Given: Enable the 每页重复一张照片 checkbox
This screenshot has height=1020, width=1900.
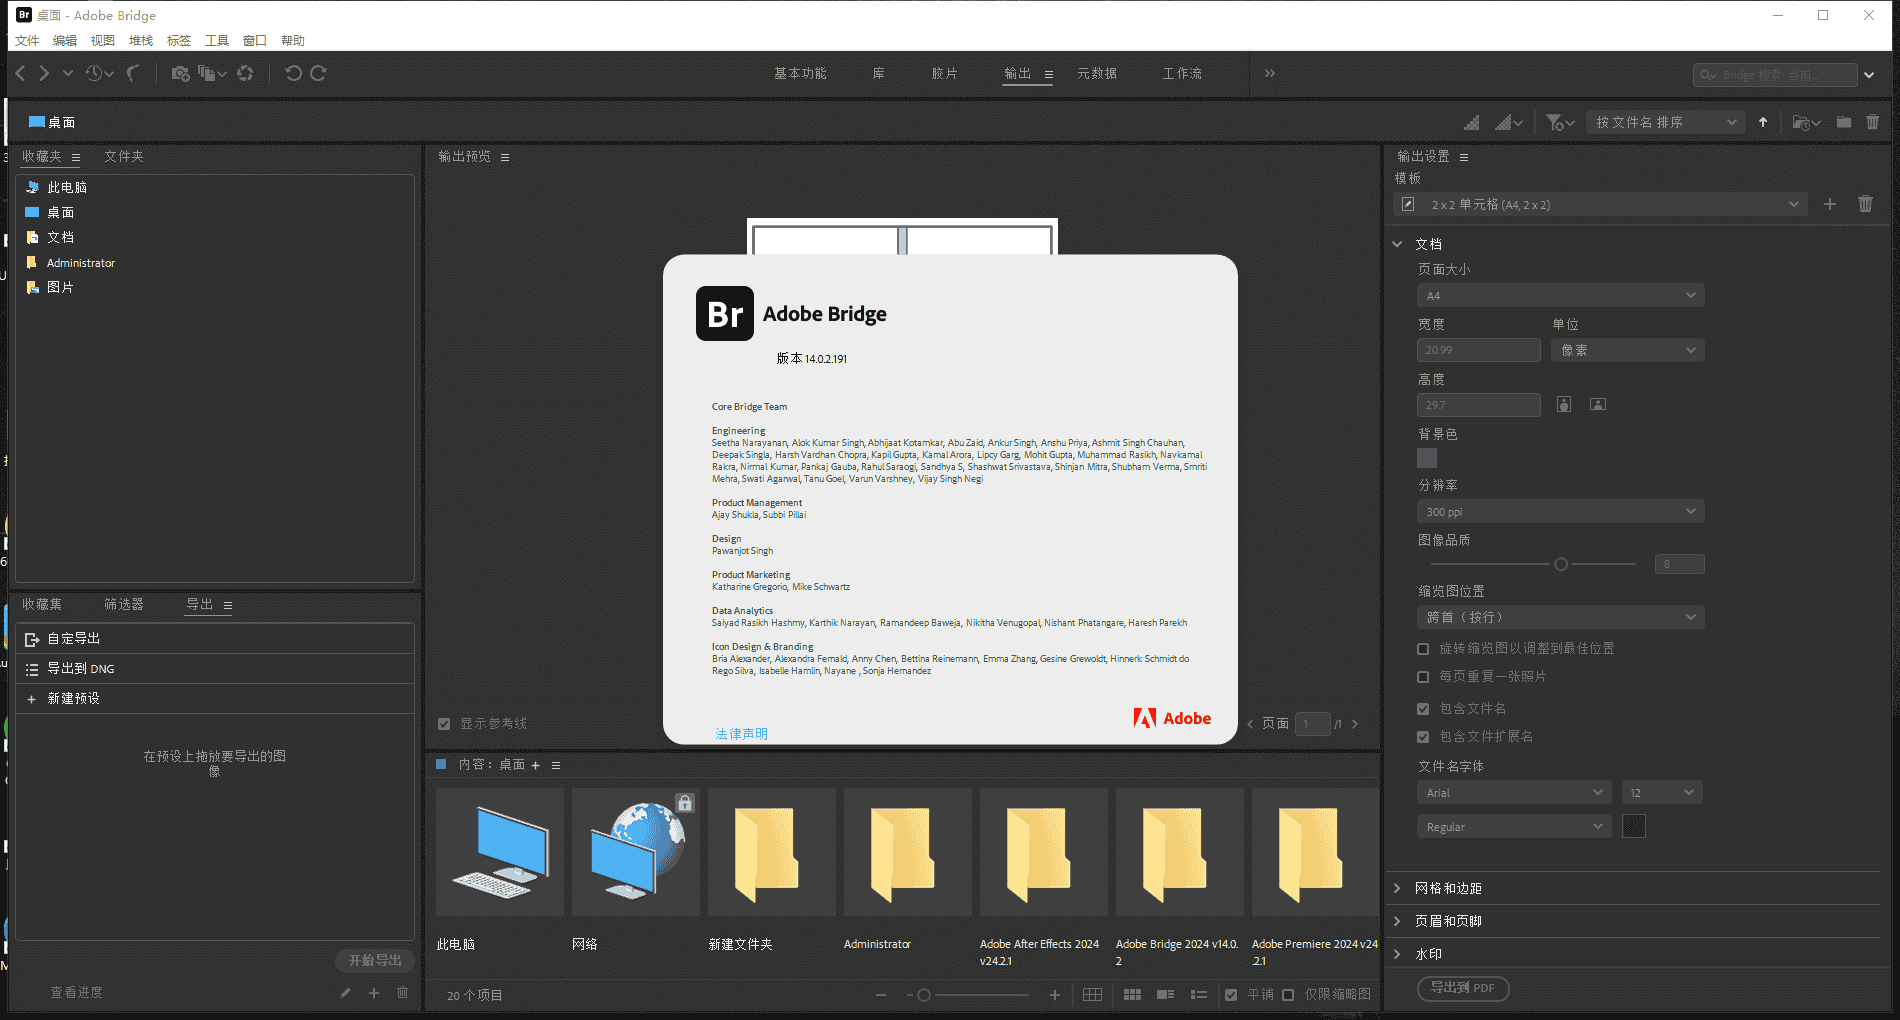Looking at the screenshot, I should coord(1423,677).
